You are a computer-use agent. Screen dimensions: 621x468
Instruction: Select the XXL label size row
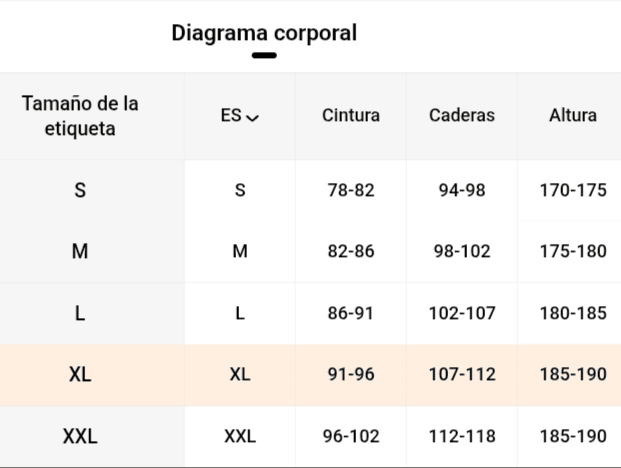coord(80,436)
